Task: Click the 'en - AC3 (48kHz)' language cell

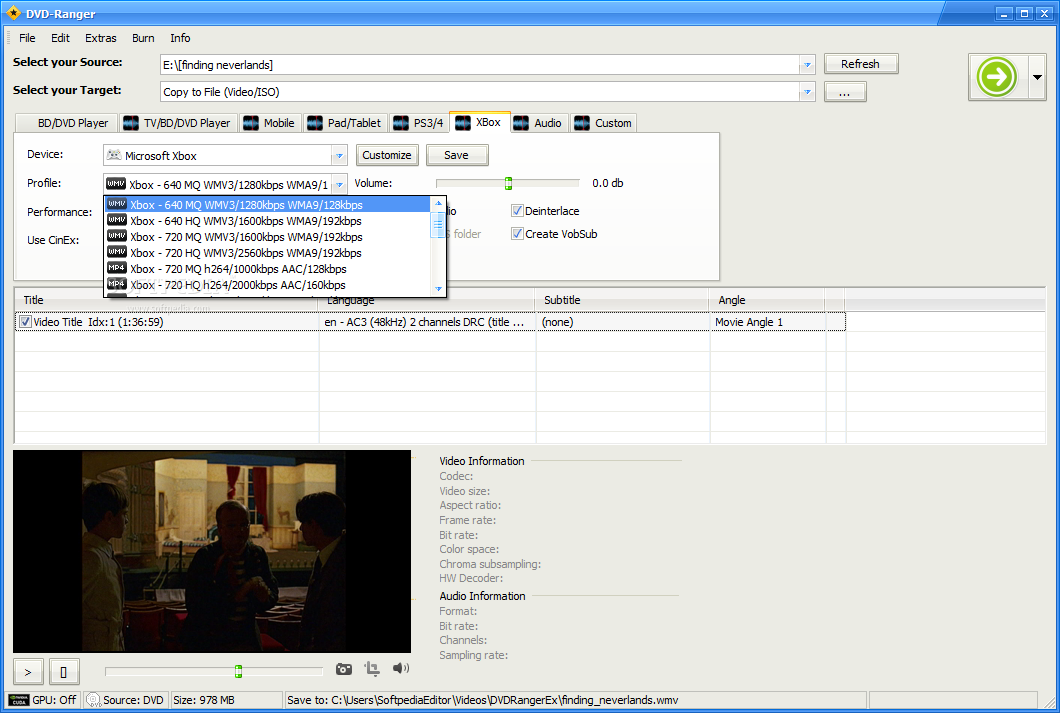Action: pos(427,322)
